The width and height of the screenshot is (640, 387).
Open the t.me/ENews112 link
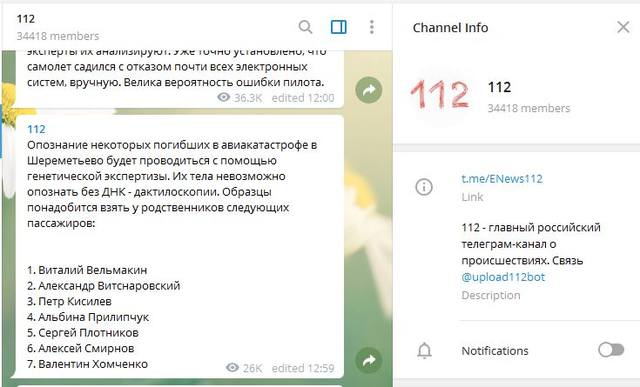(502, 179)
